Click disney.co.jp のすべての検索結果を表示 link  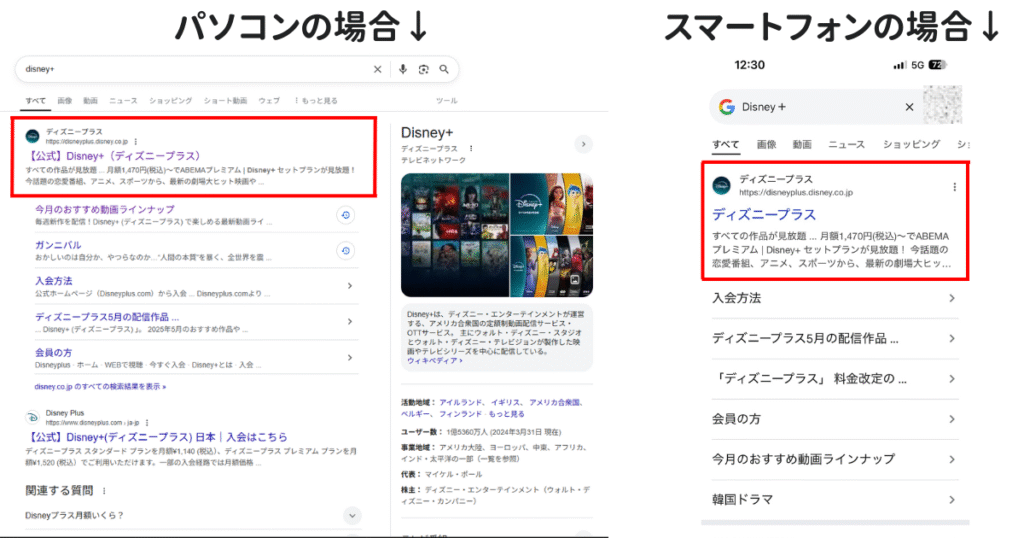(101, 387)
